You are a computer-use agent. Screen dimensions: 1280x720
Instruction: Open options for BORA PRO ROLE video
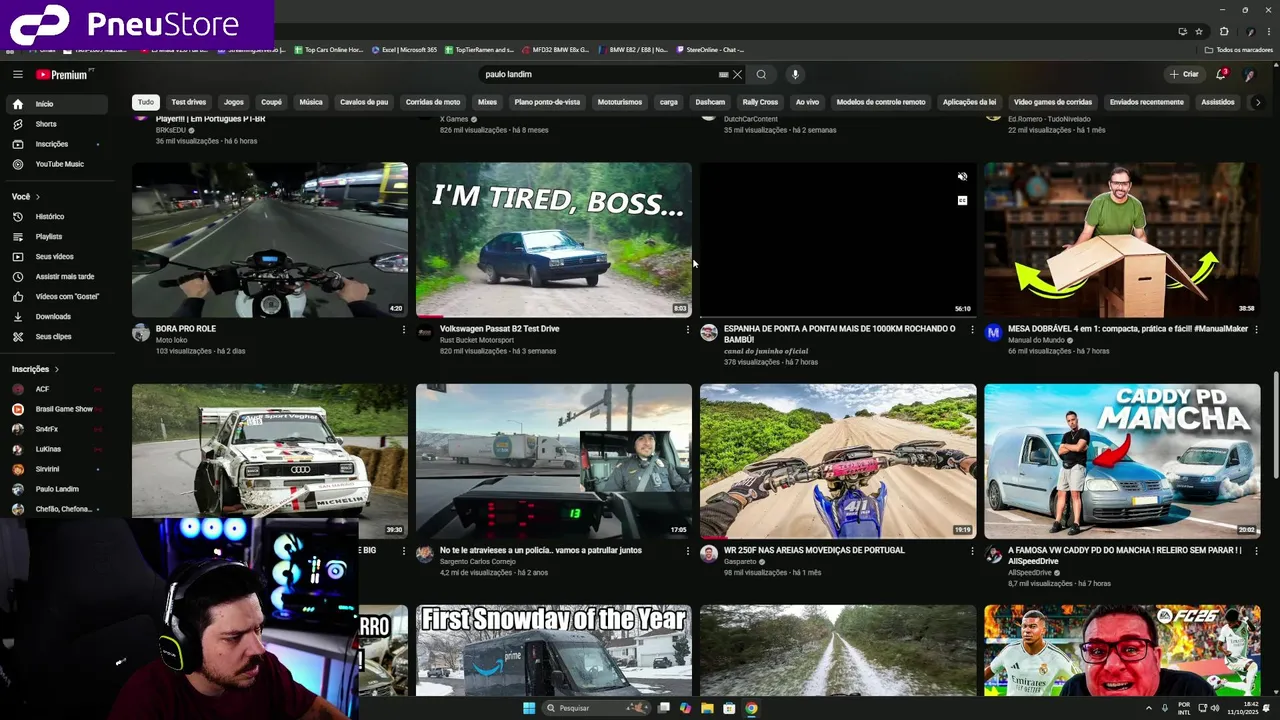click(x=404, y=329)
